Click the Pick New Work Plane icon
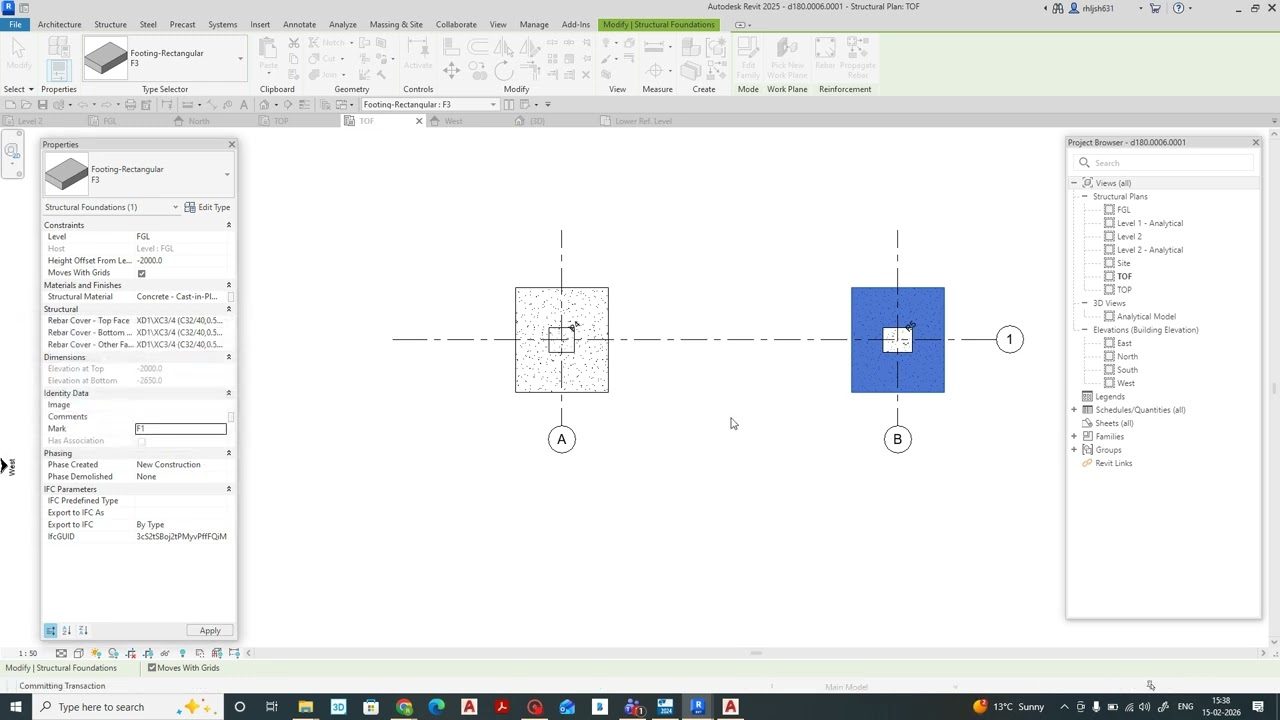Viewport: 1280px width, 720px height. pyautogui.click(x=787, y=58)
